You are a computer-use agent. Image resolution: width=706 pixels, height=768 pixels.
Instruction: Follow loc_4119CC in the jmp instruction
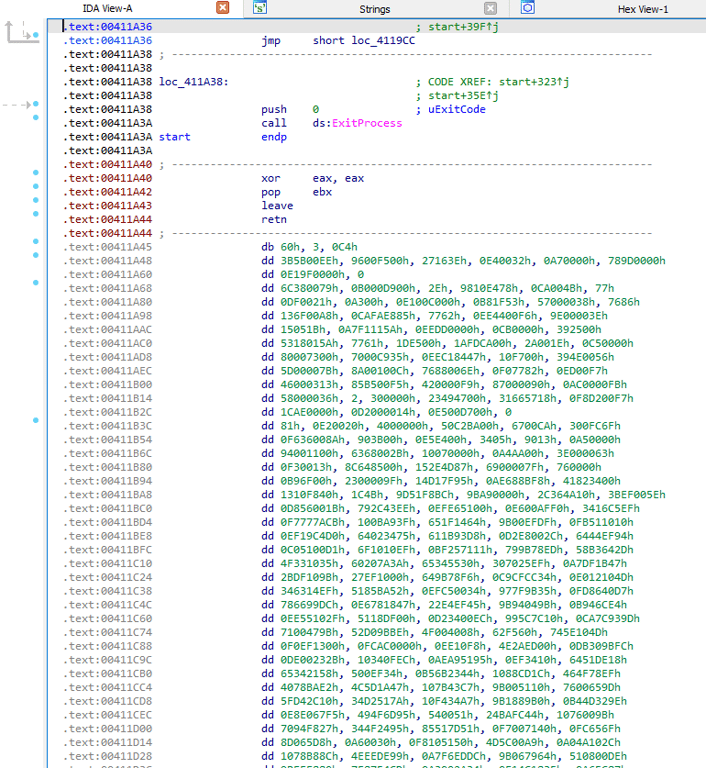coord(383,40)
